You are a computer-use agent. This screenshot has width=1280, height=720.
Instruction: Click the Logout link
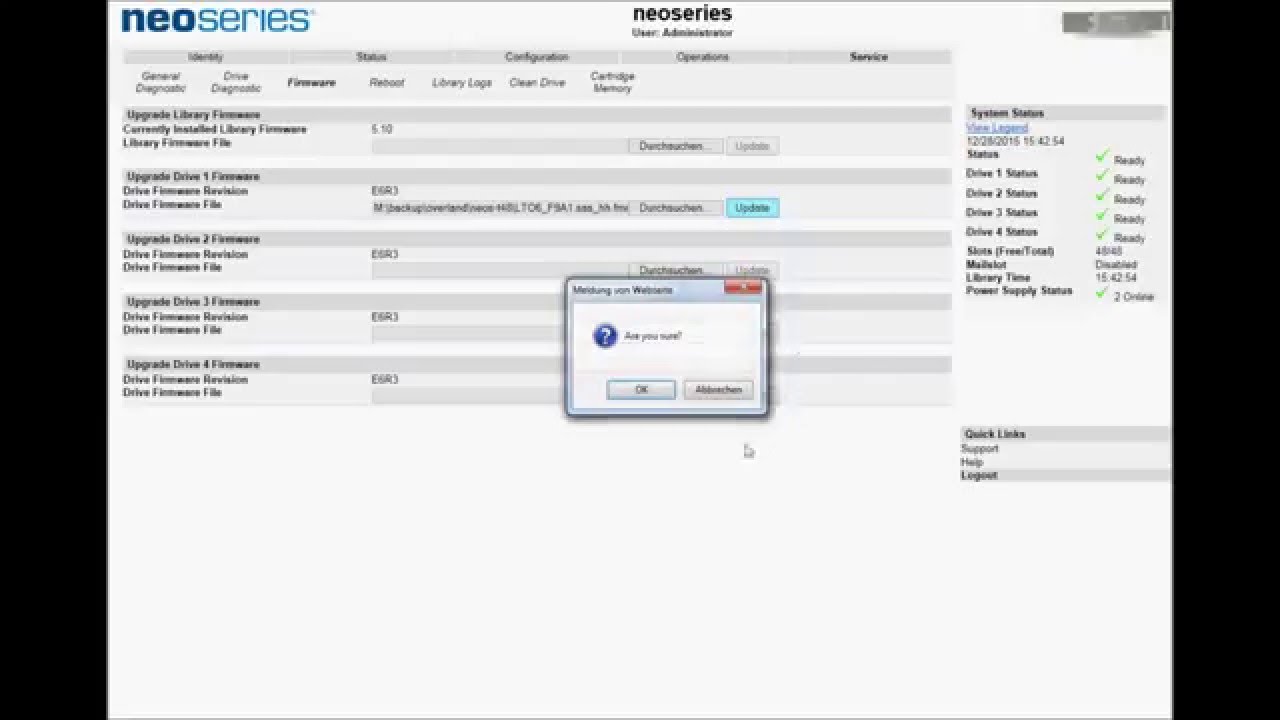[x=979, y=475]
